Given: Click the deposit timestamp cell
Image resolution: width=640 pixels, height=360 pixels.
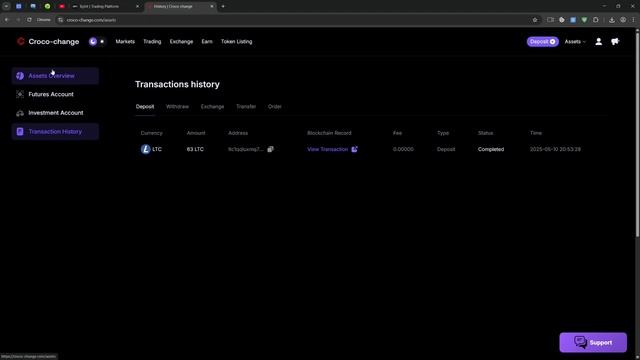Looking at the screenshot, I should [555, 149].
